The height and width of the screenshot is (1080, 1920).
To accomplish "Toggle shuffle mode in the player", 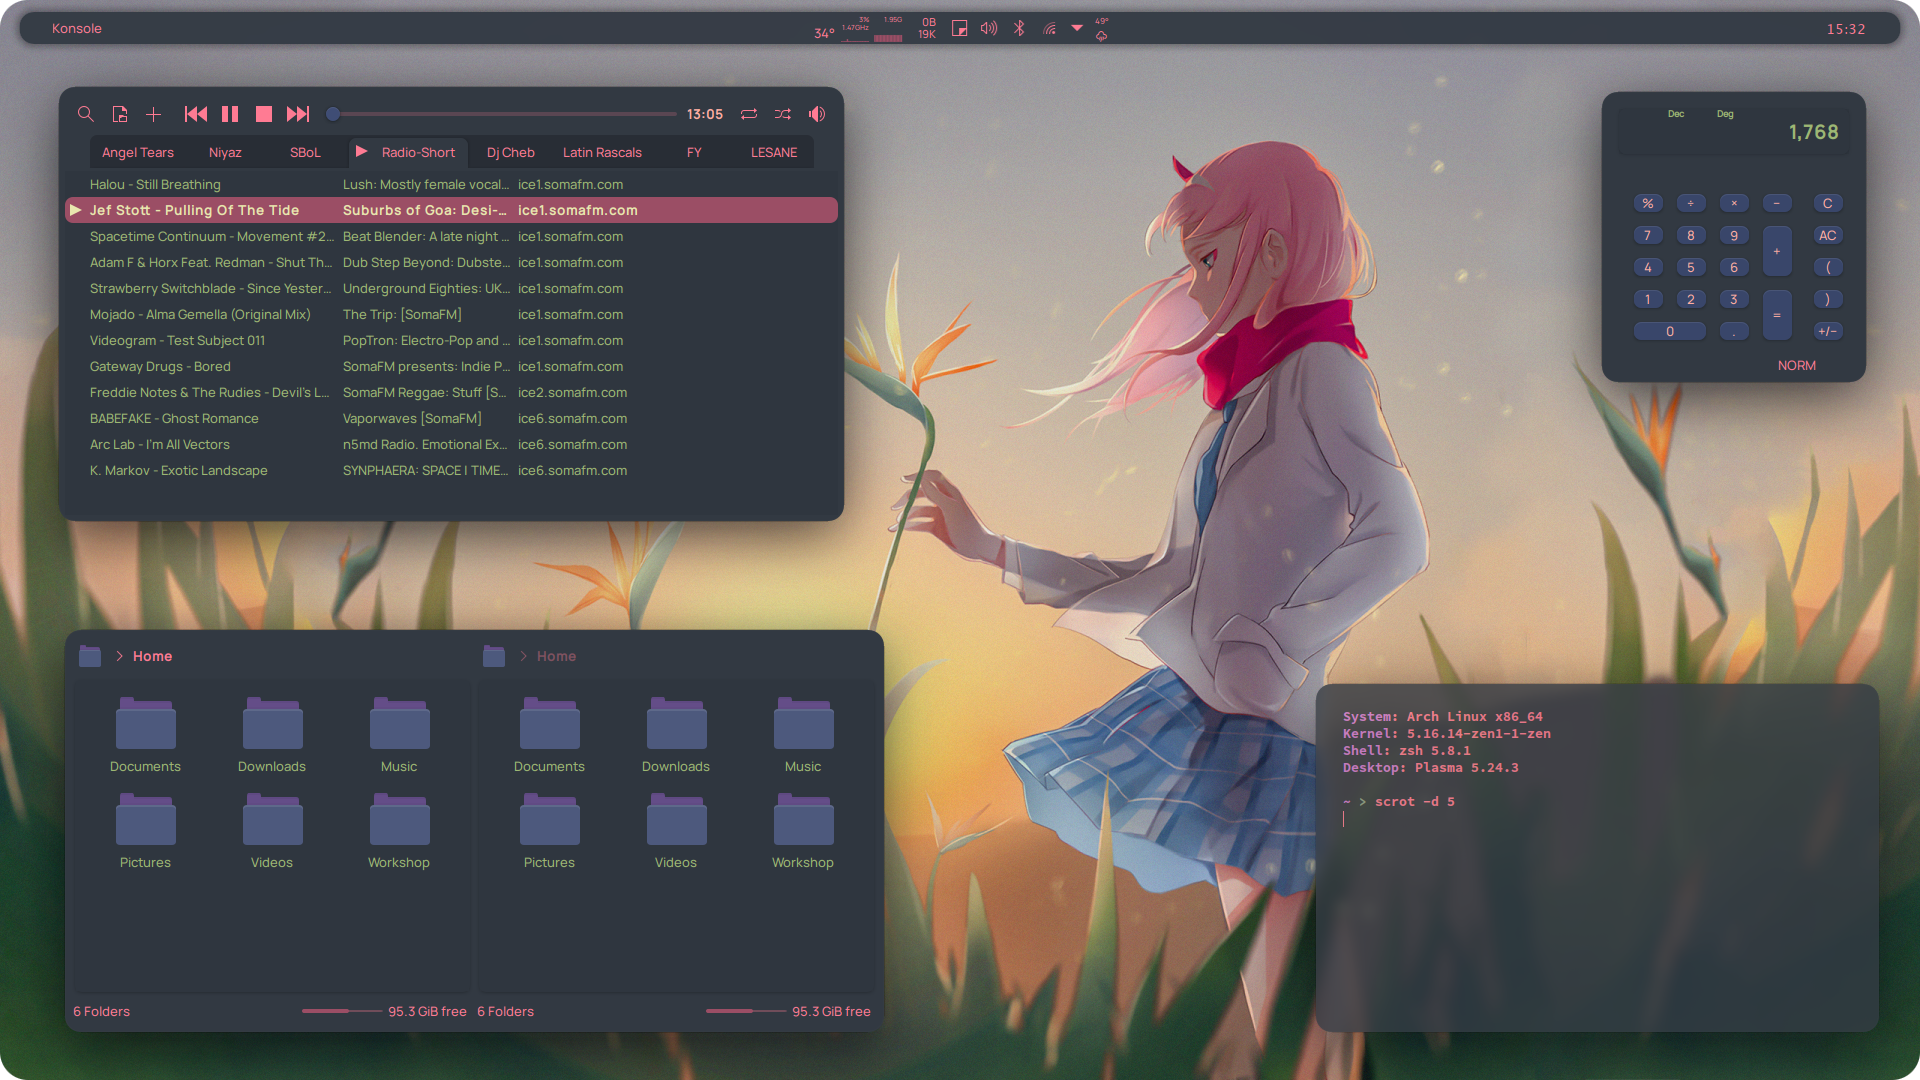I will (x=783, y=114).
